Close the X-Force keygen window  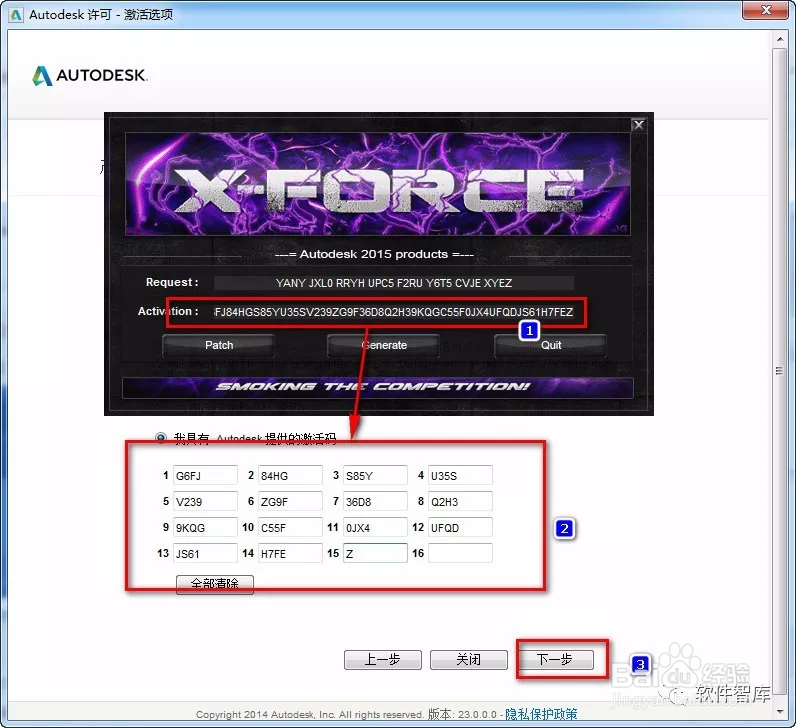(x=639, y=125)
